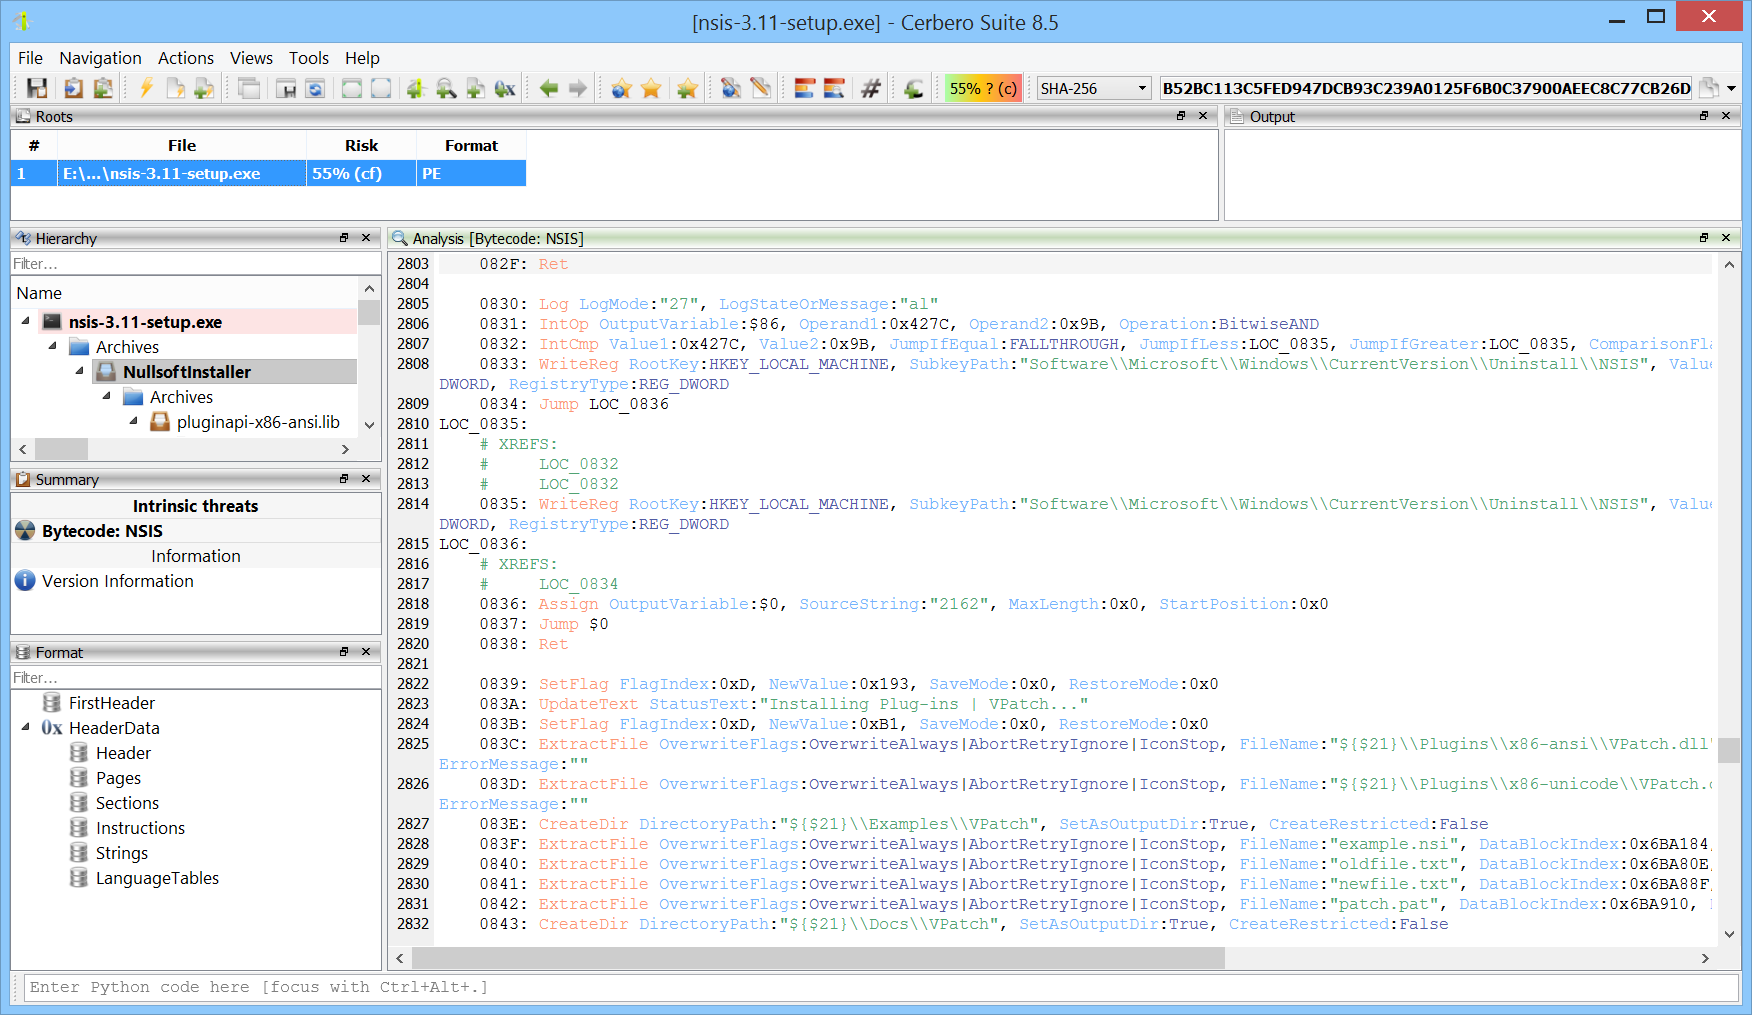Click Version Information in Summary panel
This screenshot has height=1015, width=1752.
pos(117,581)
